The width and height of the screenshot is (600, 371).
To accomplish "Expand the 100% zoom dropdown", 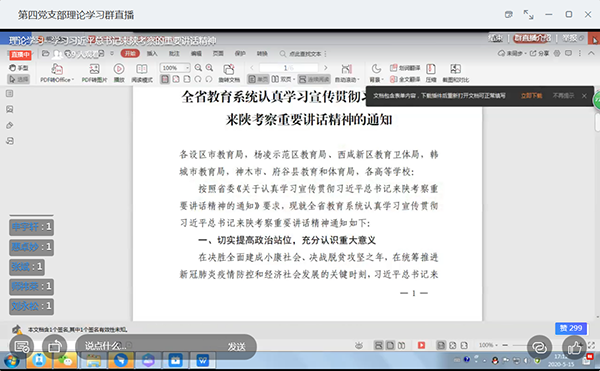I will (175, 68).
